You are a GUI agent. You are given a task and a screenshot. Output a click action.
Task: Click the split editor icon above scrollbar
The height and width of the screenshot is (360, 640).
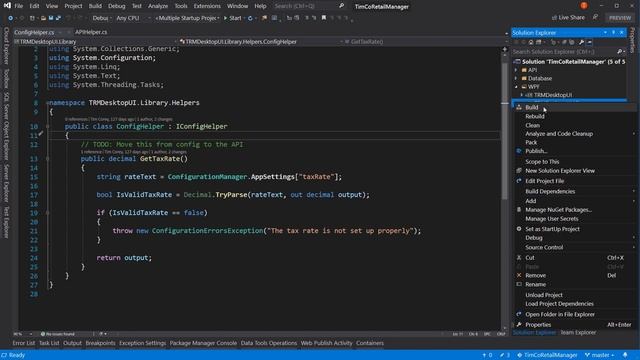tap(504, 49)
